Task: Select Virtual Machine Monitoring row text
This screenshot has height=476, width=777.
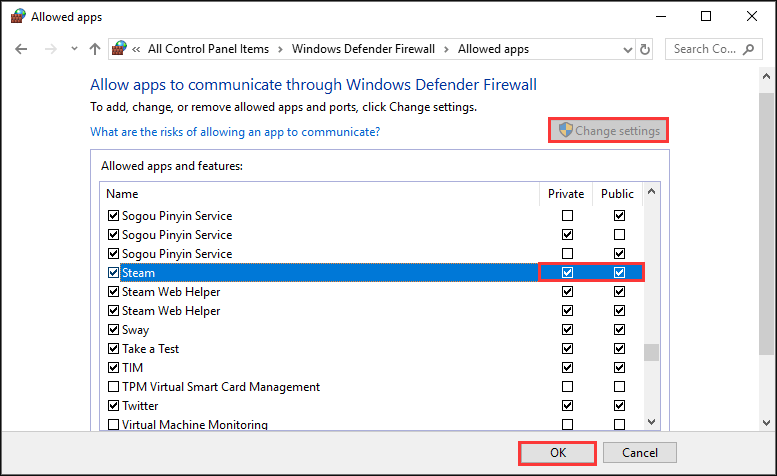Action: pyautogui.click(x=195, y=424)
